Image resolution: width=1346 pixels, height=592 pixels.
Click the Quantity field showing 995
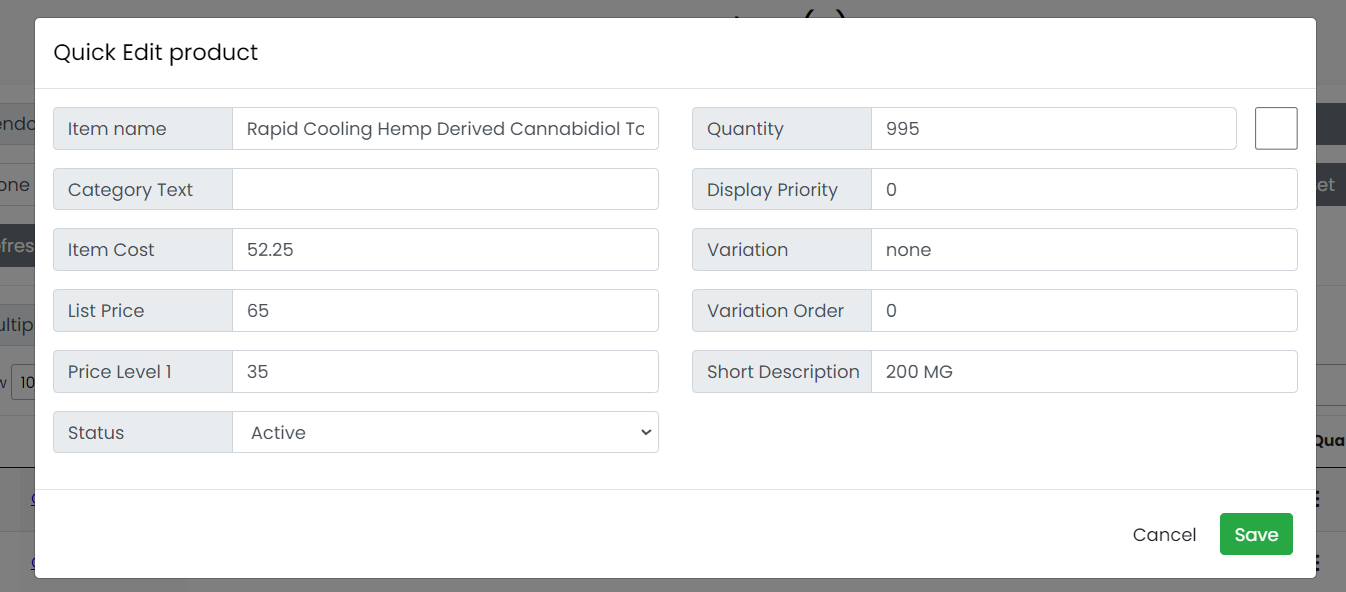point(1053,129)
